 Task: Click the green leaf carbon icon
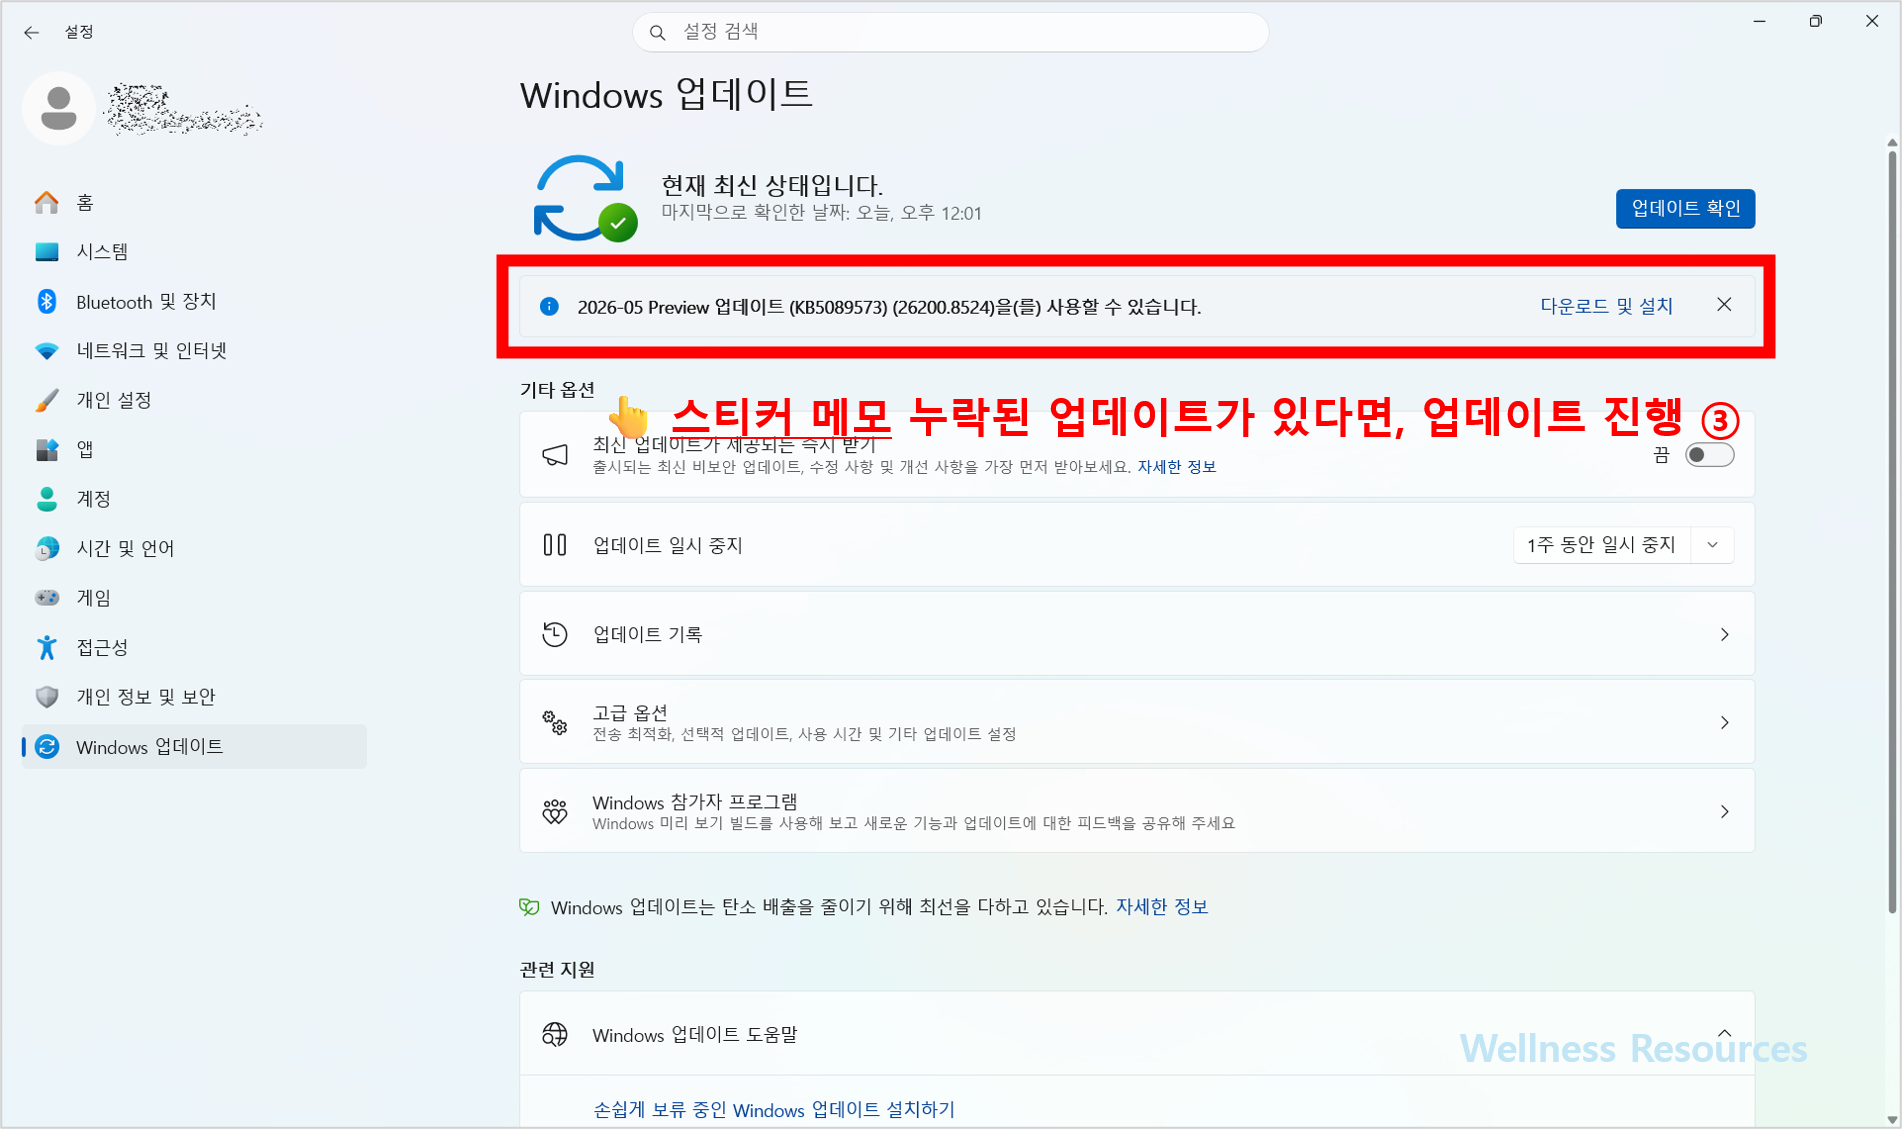point(529,907)
